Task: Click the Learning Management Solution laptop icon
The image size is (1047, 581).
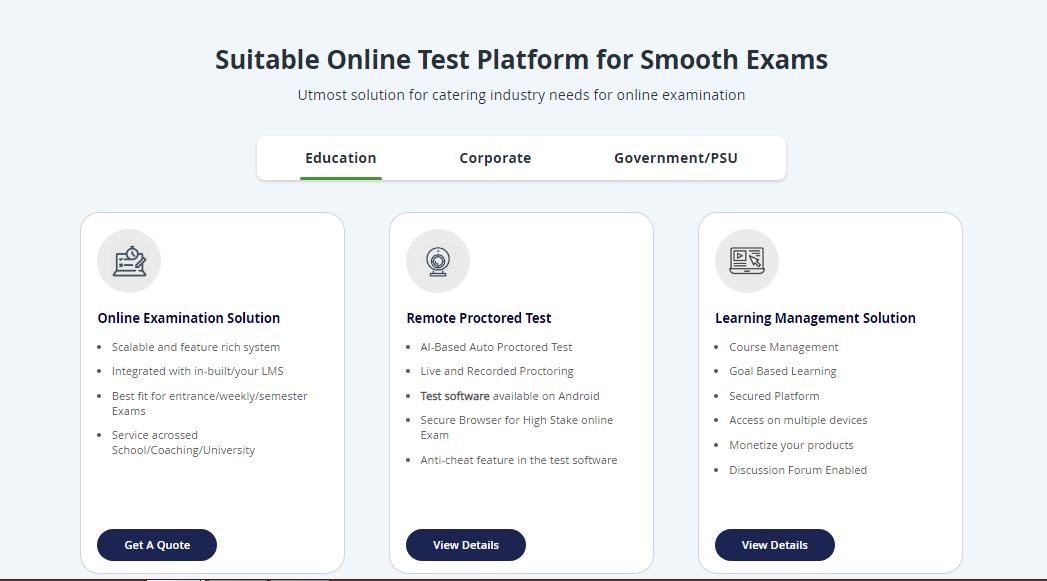Action: tap(746, 261)
